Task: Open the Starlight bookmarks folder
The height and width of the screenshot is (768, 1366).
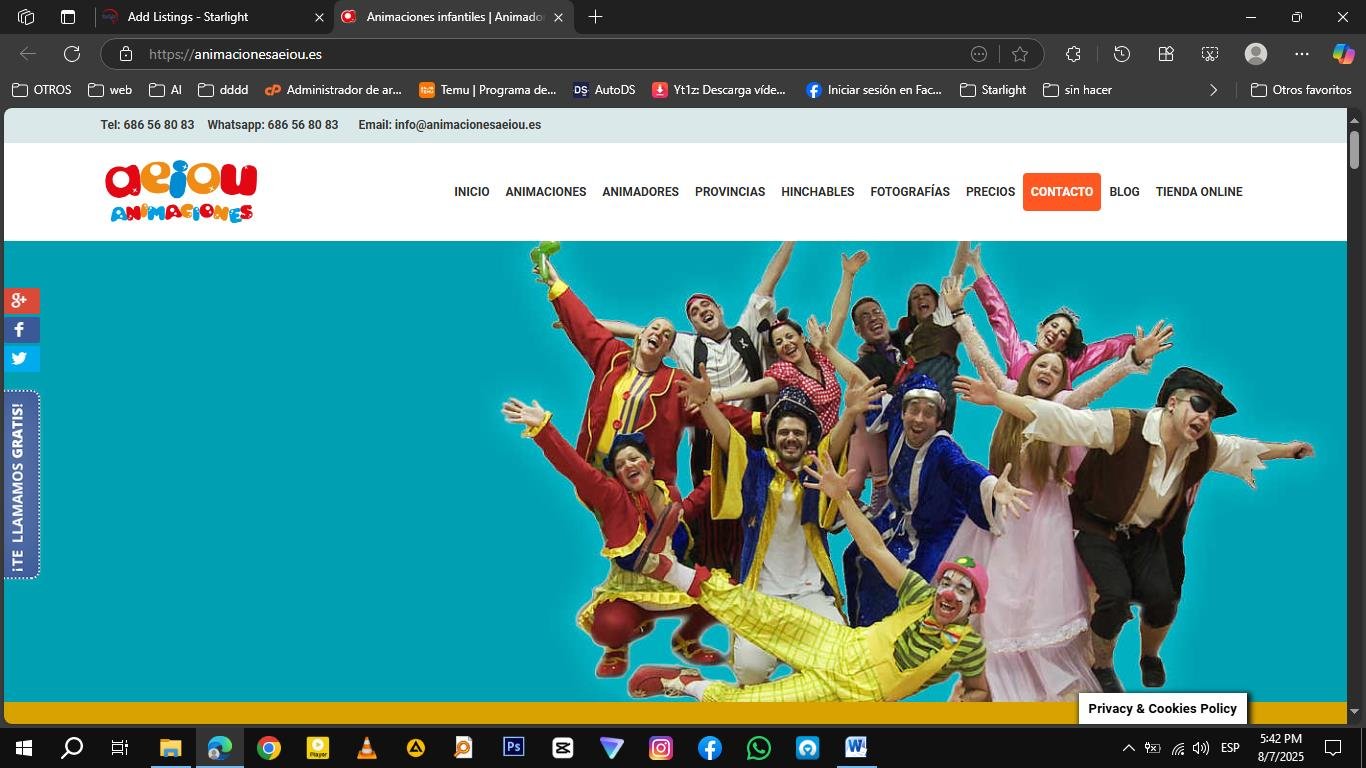Action: tap(993, 90)
